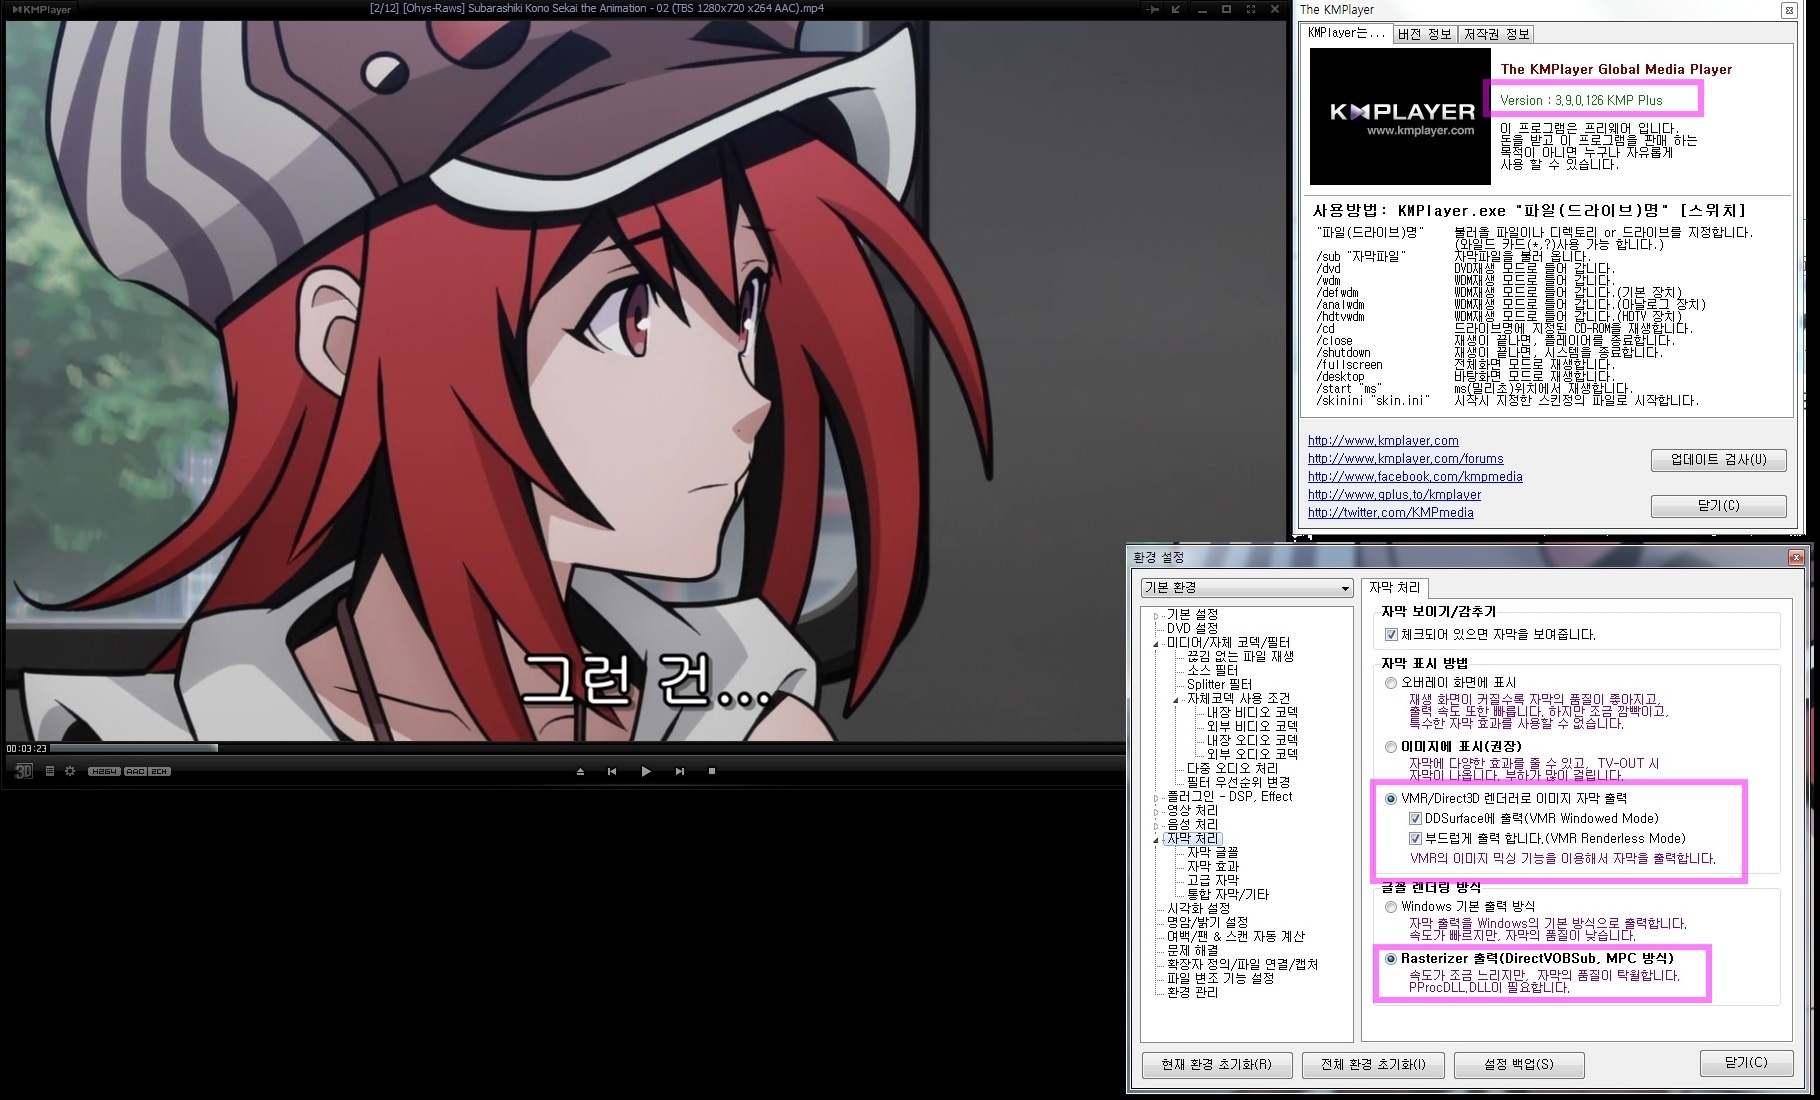
Task: Open the Splitter 필터 tree item
Action: pyautogui.click(x=1219, y=684)
